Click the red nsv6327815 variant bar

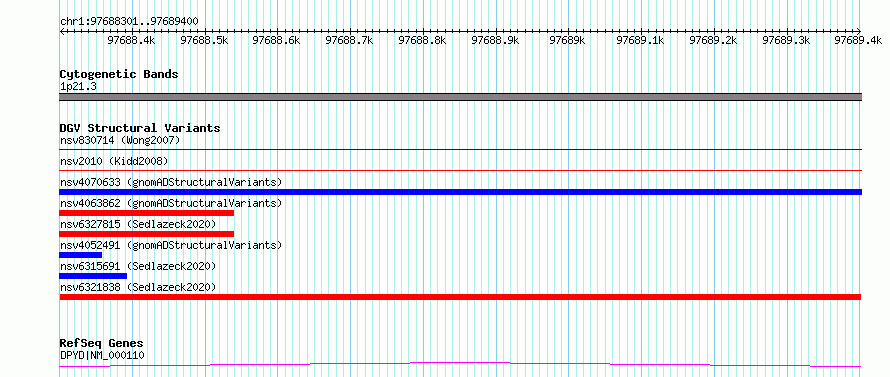pyautogui.click(x=147, y=234)
